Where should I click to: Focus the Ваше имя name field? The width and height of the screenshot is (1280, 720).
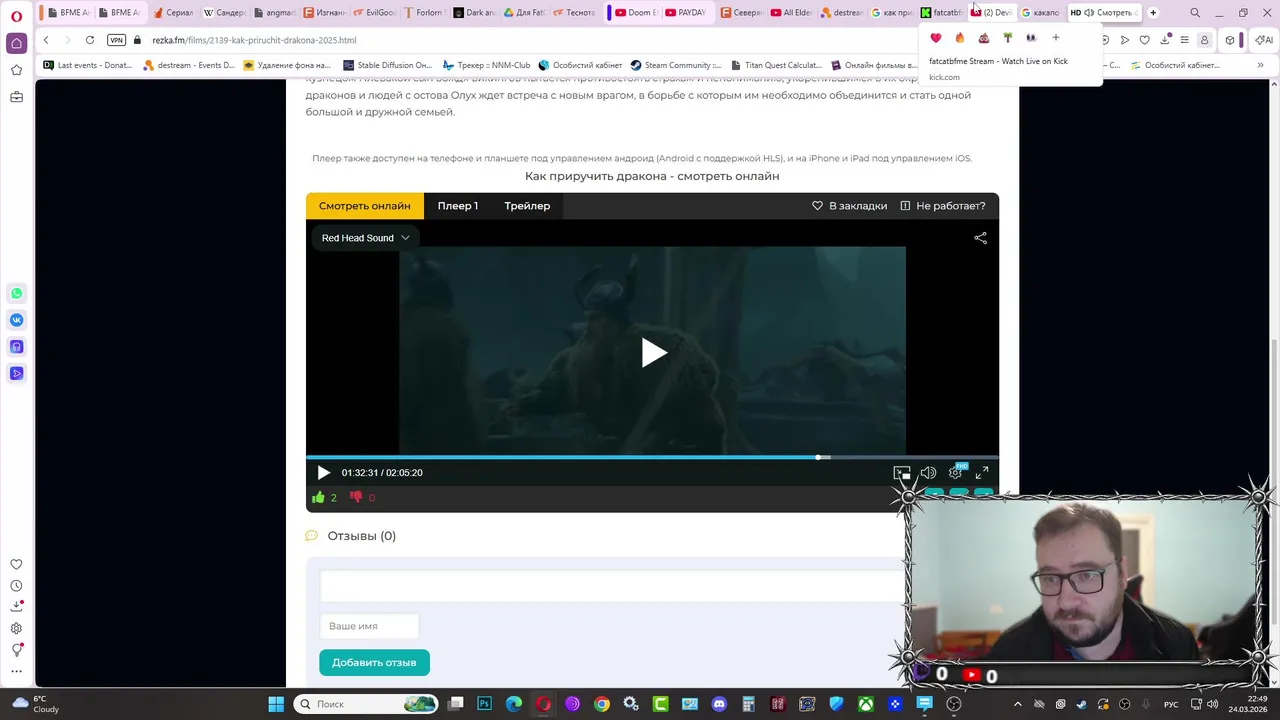[369, 626]
